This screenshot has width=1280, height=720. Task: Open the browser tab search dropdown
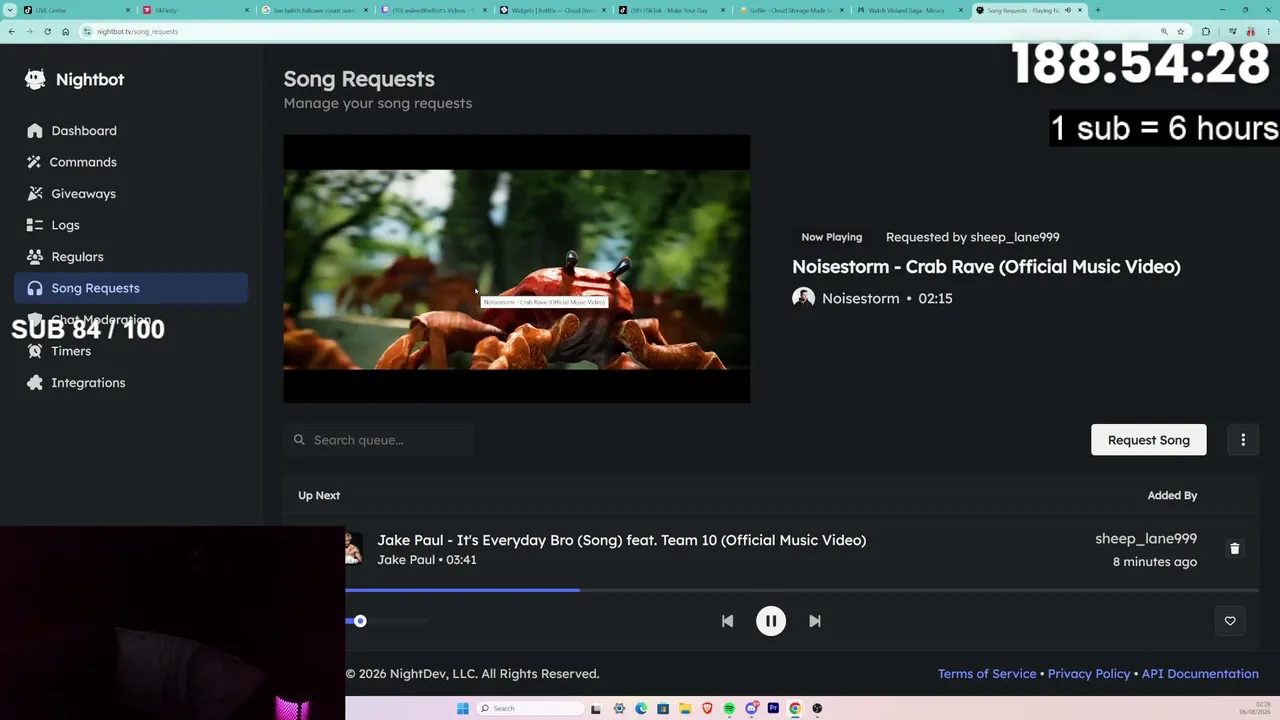point(10,10)
